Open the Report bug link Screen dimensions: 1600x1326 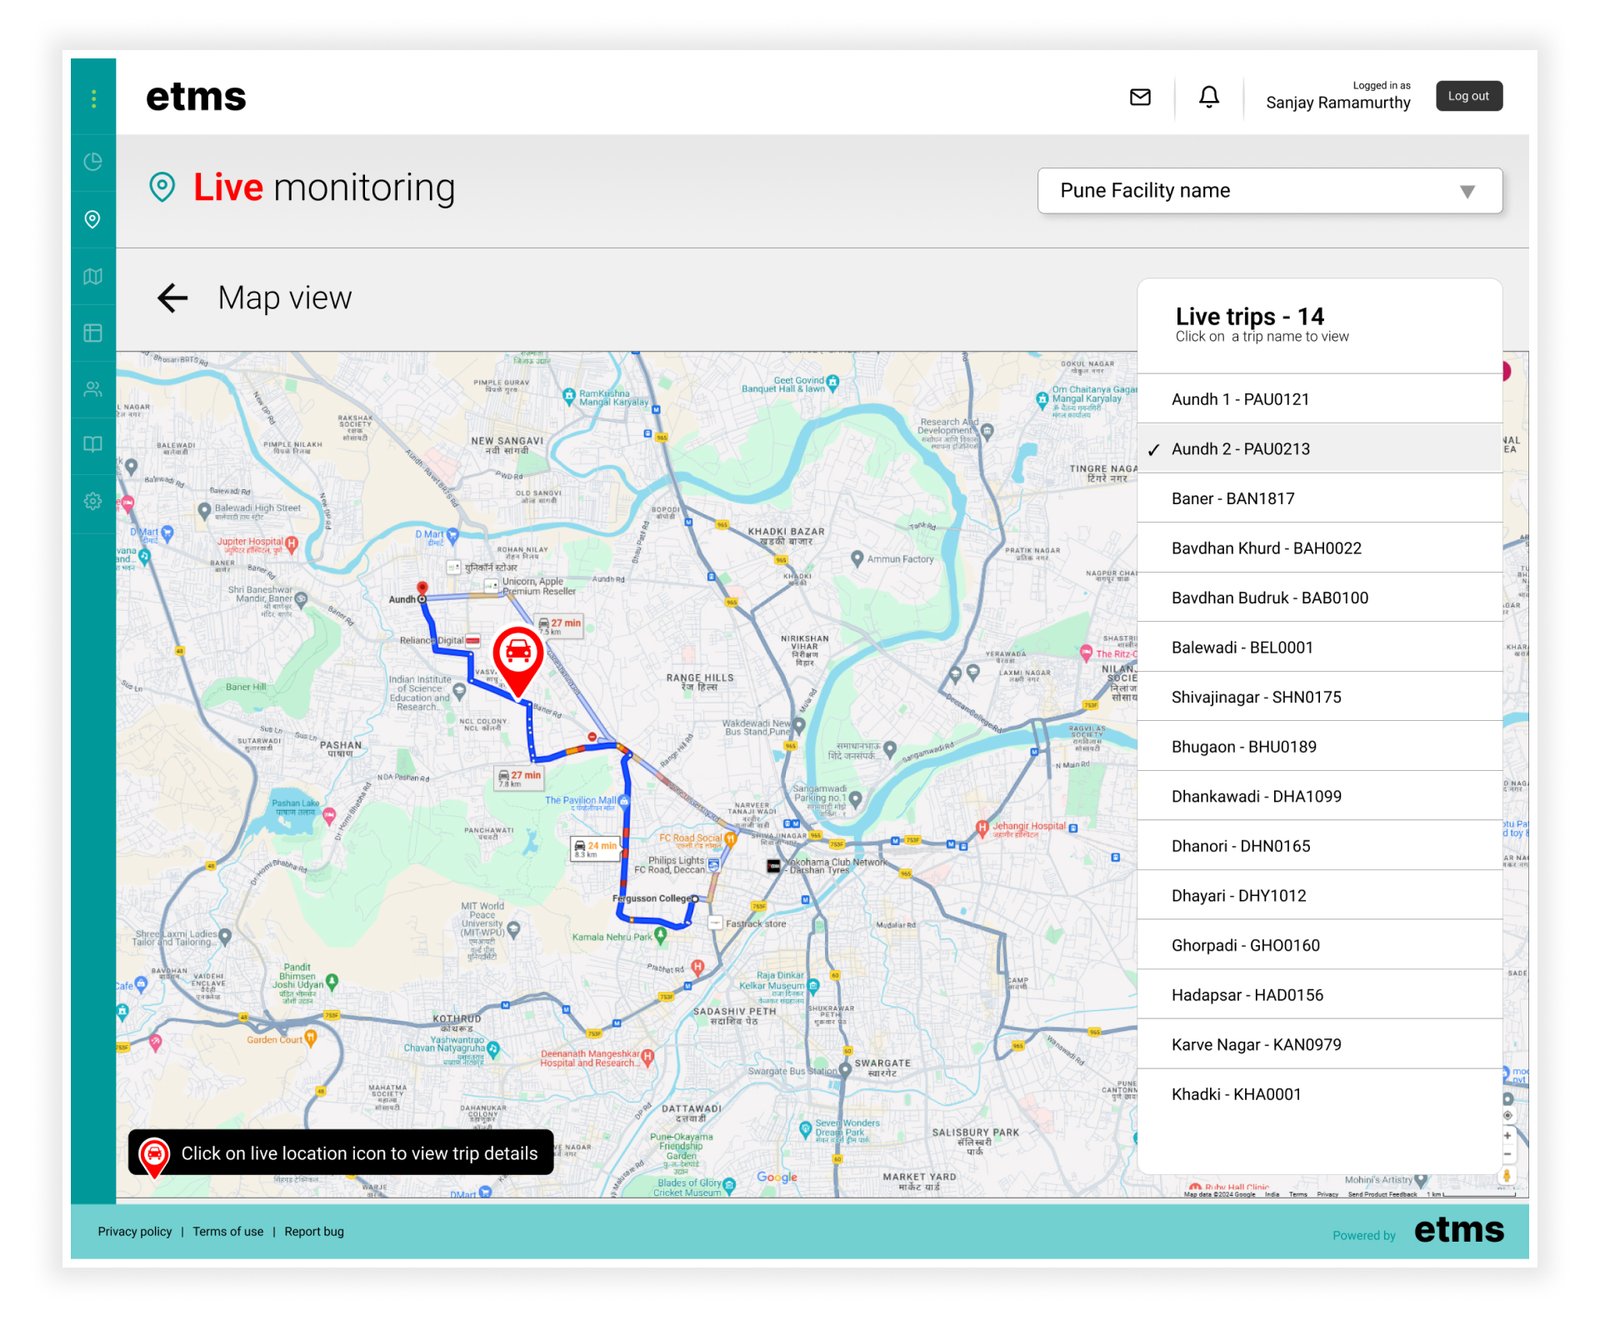click(x=314, y=1232)
